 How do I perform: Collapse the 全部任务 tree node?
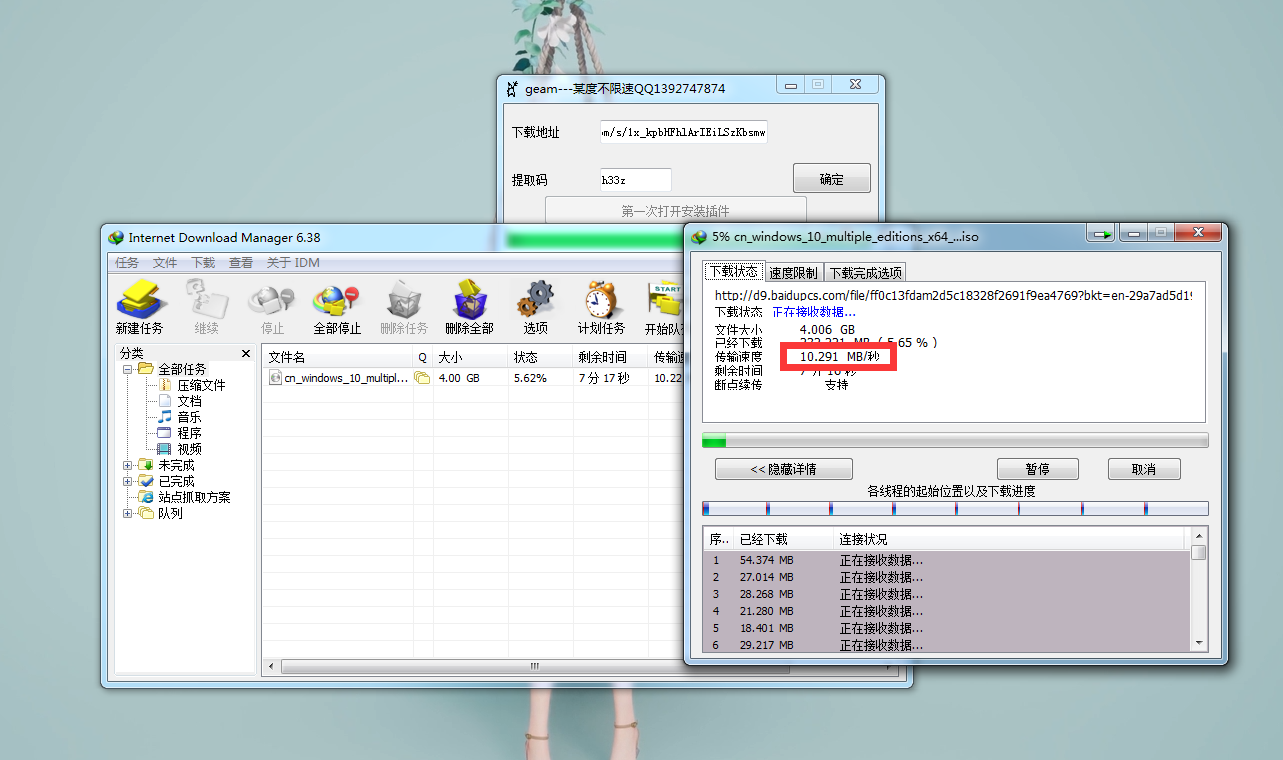pos(128,369)
